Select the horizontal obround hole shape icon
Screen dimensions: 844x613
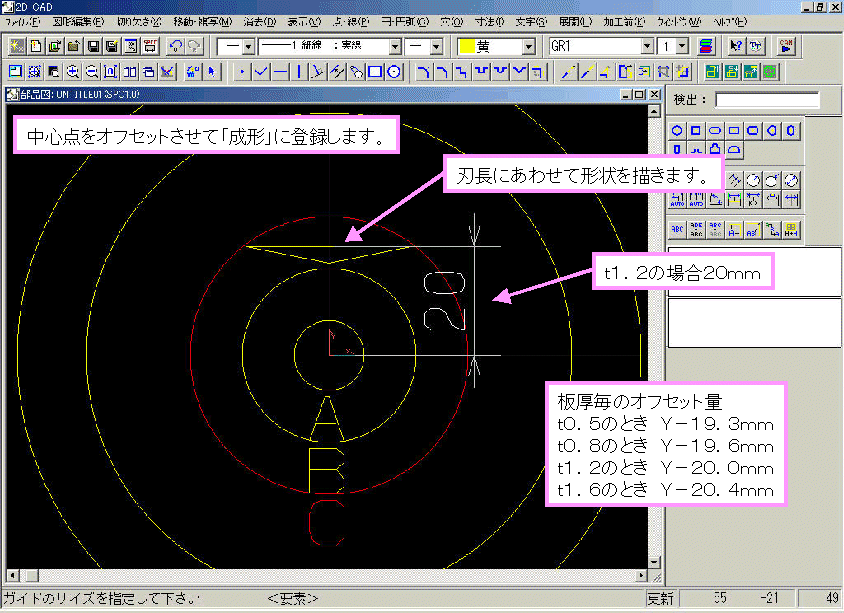715,130
